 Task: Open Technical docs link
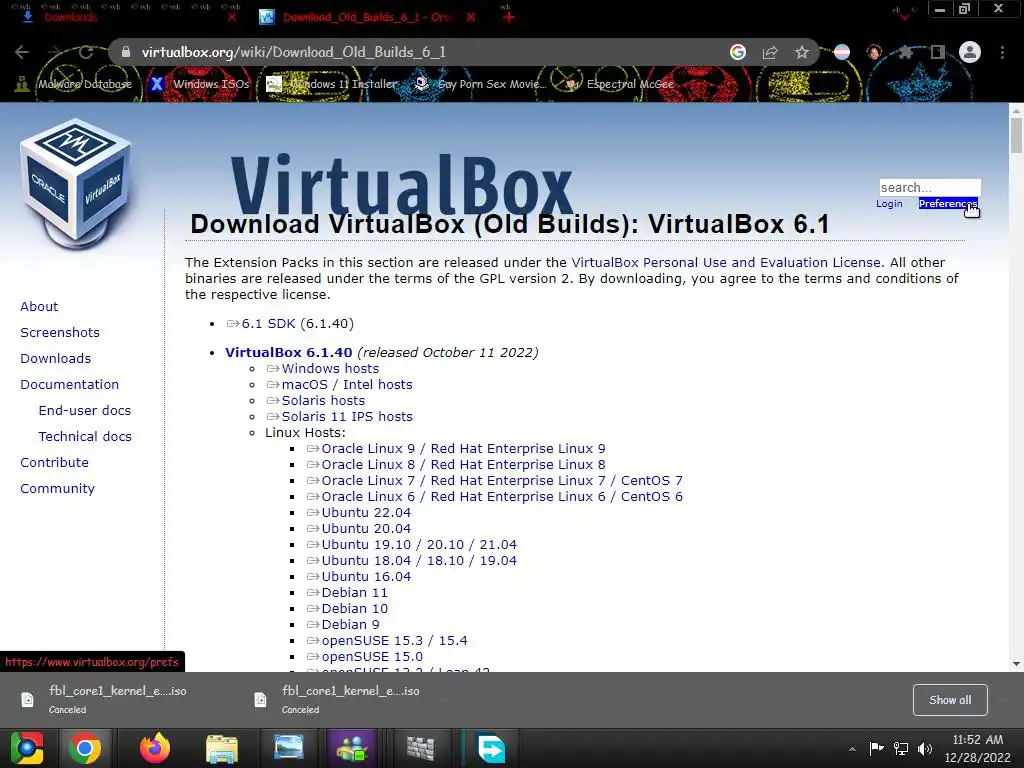85,436
